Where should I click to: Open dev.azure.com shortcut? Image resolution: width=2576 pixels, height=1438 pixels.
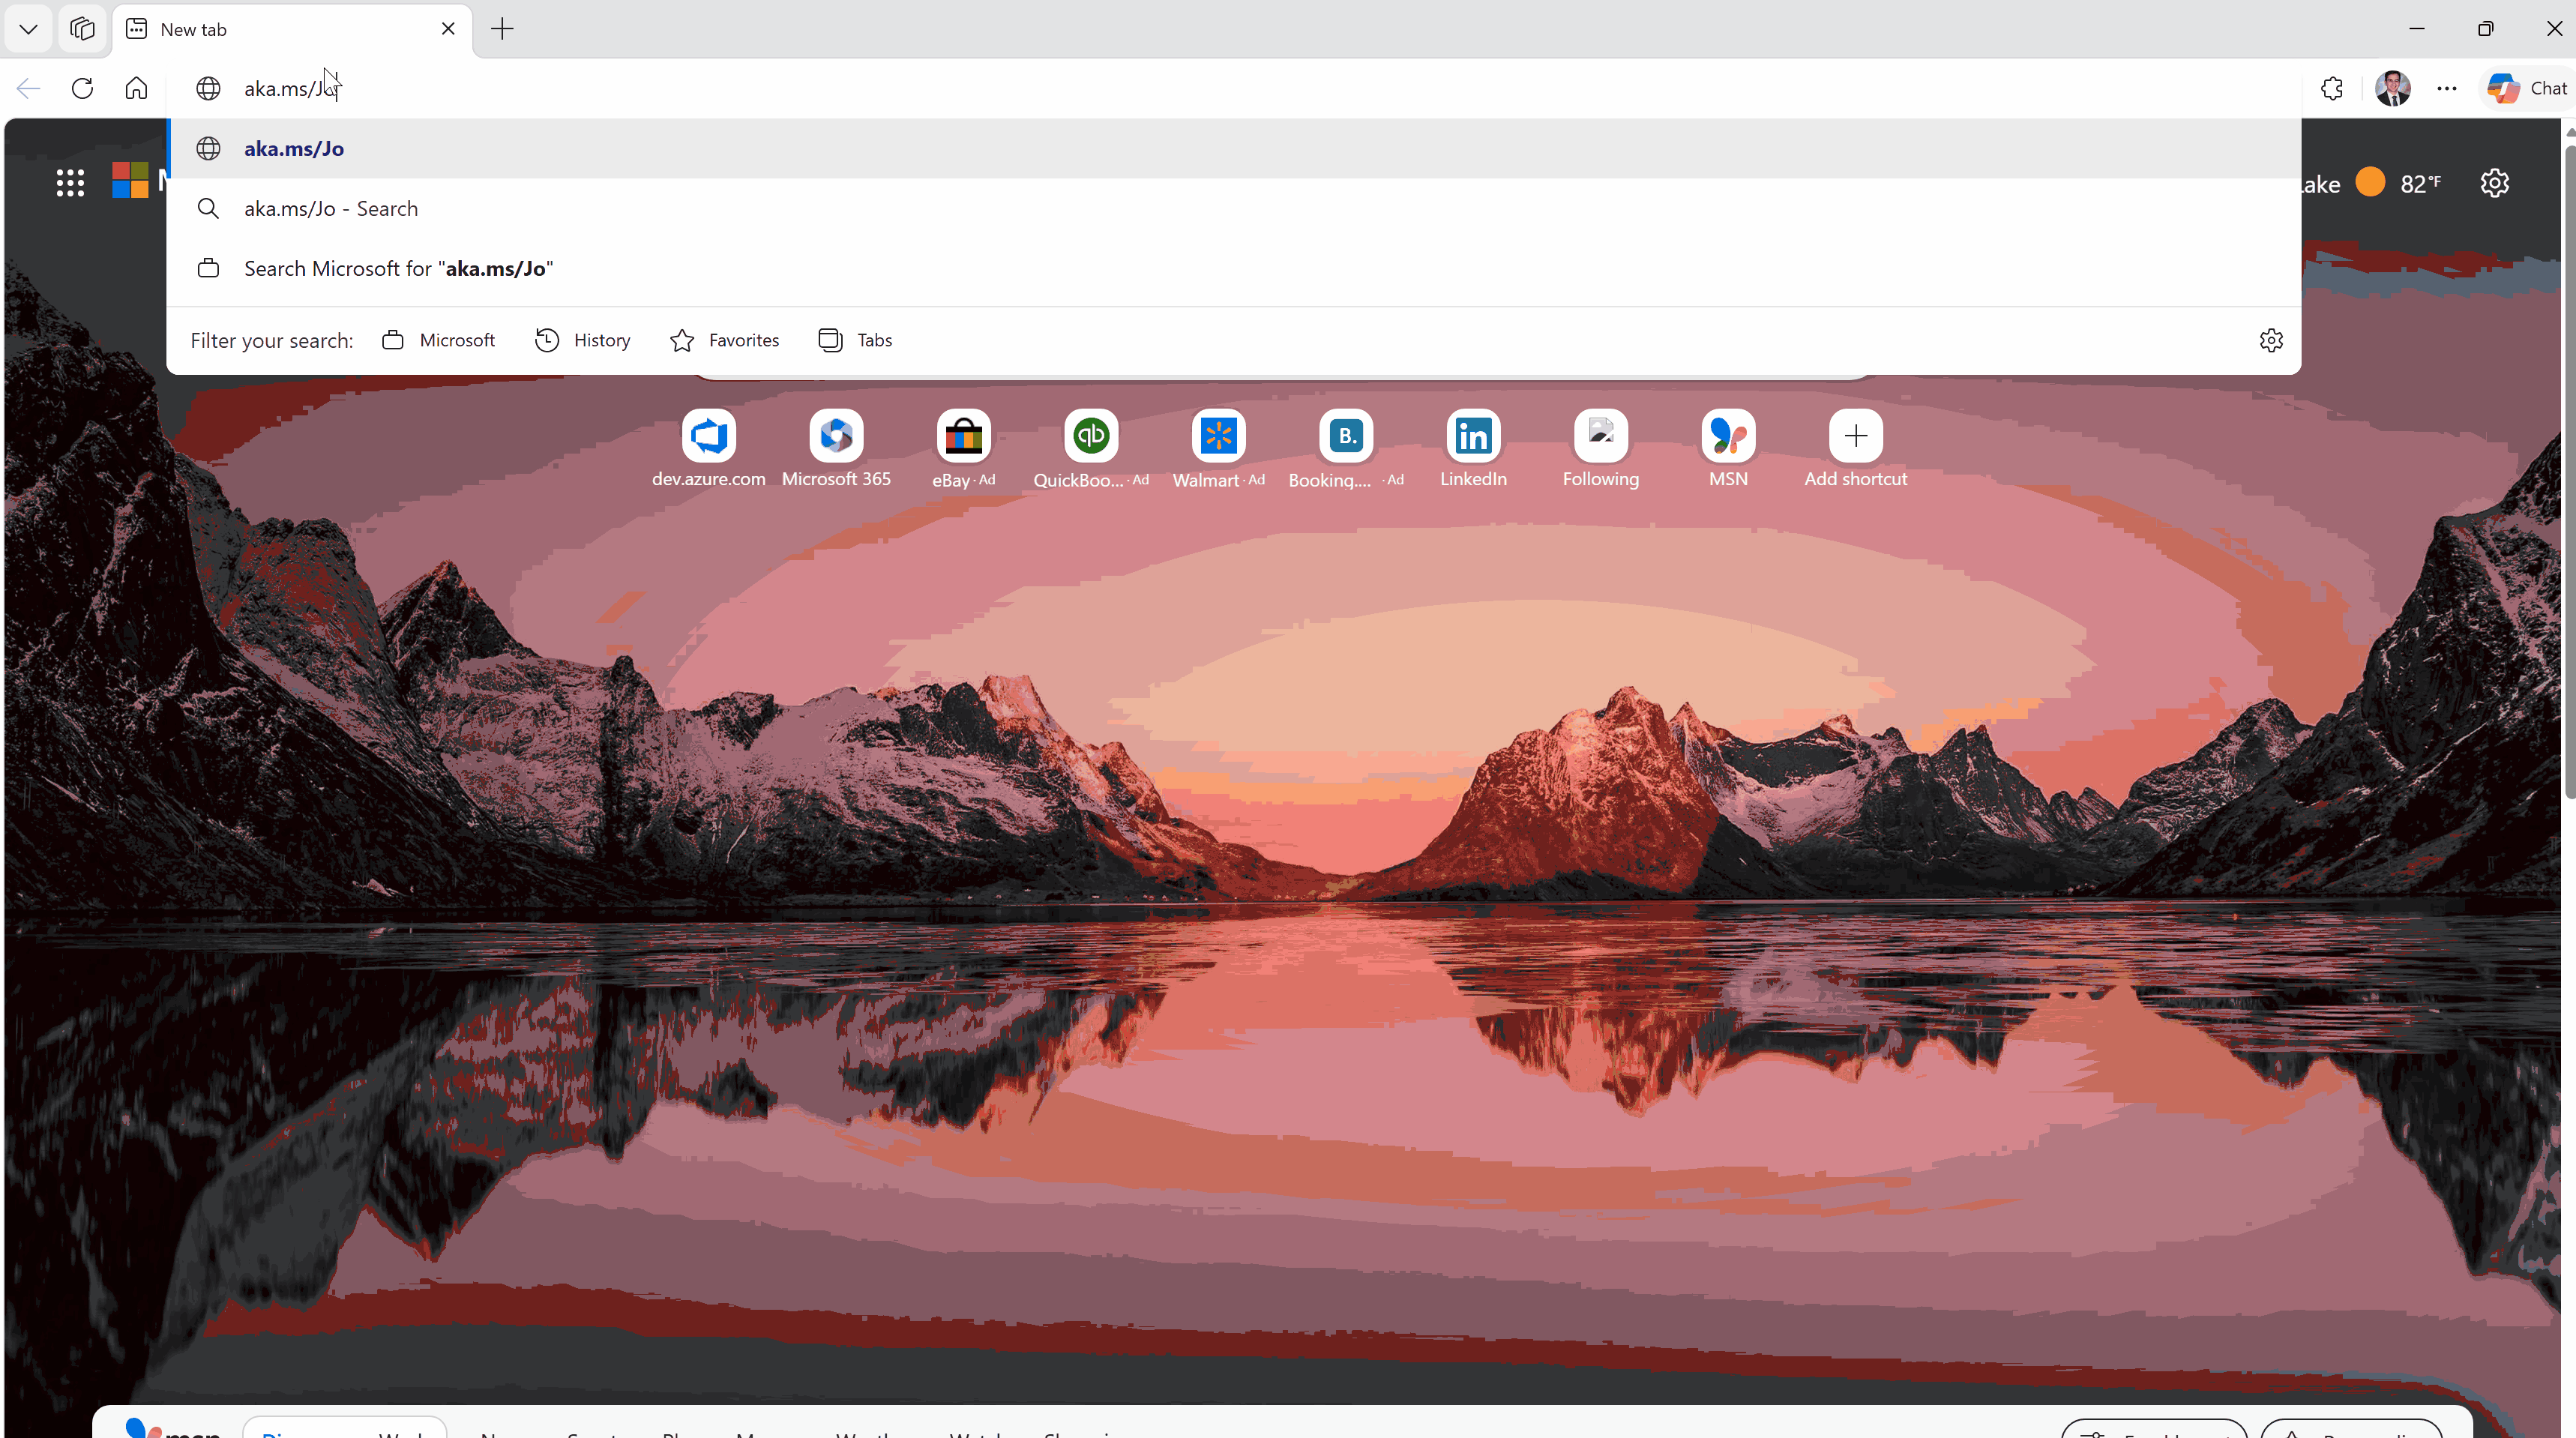[x=709, y=449]
